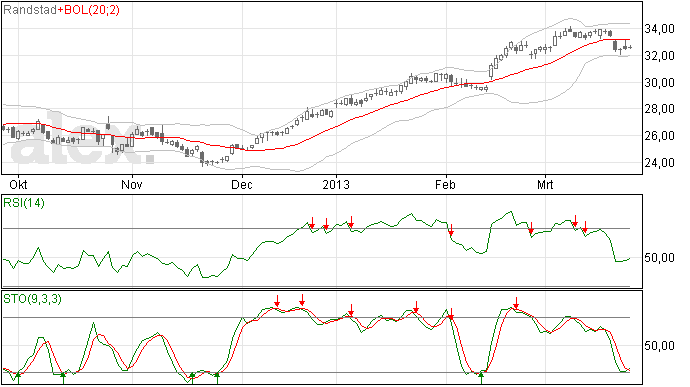Viewport: 690px width, 387px height.
Task: Click the 28,00 price axis label
Action: [x=659, y=109]
